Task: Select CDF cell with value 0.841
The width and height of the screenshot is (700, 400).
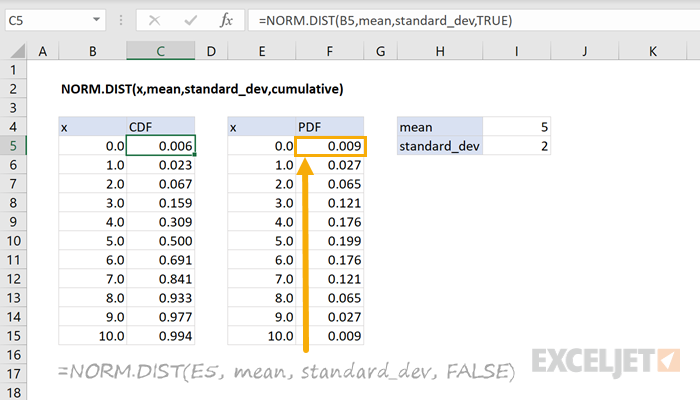Action: pos(161,279)
